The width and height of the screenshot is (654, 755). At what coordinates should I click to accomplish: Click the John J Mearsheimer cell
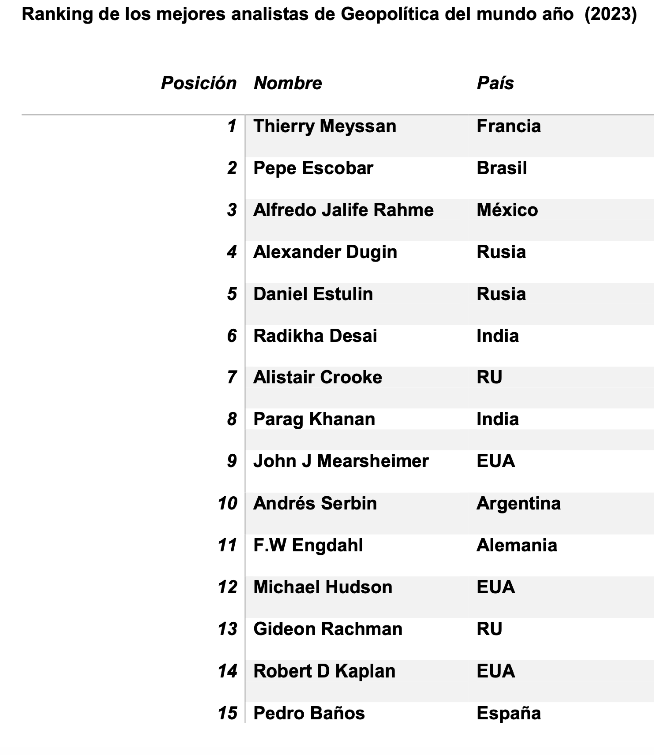(340, 461)
